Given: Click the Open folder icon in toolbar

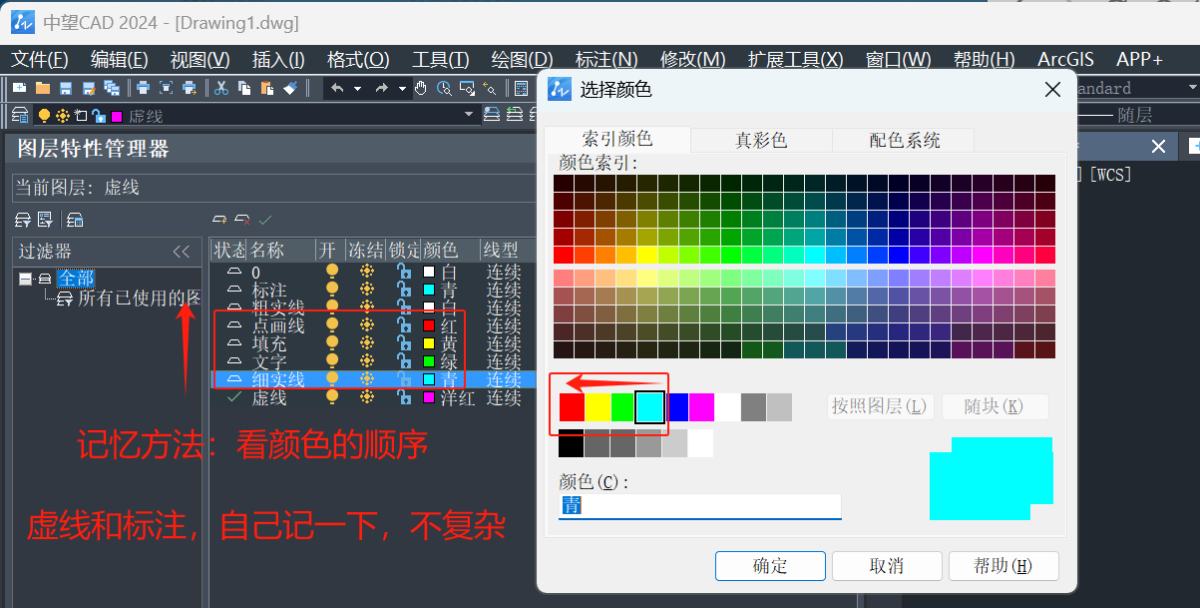Looking at the screenshot, I should tap(42, 88).
